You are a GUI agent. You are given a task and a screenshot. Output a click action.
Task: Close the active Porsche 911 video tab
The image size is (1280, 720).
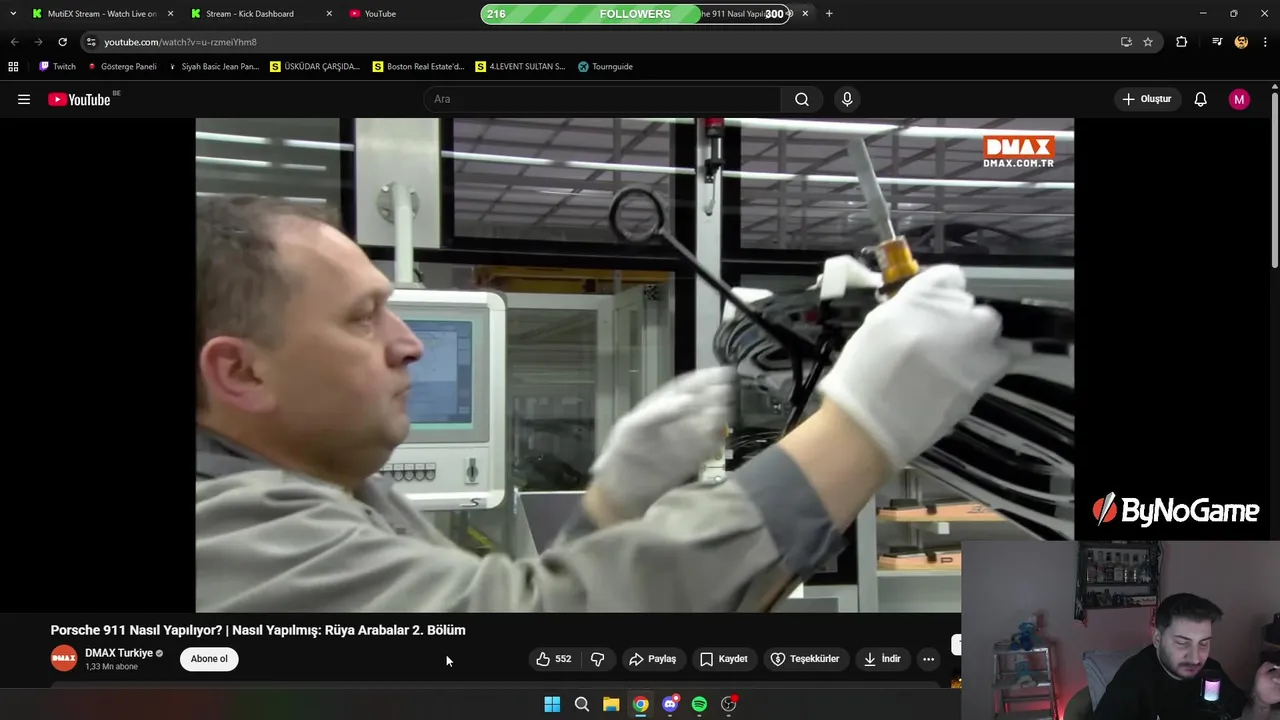pos(805,14)
